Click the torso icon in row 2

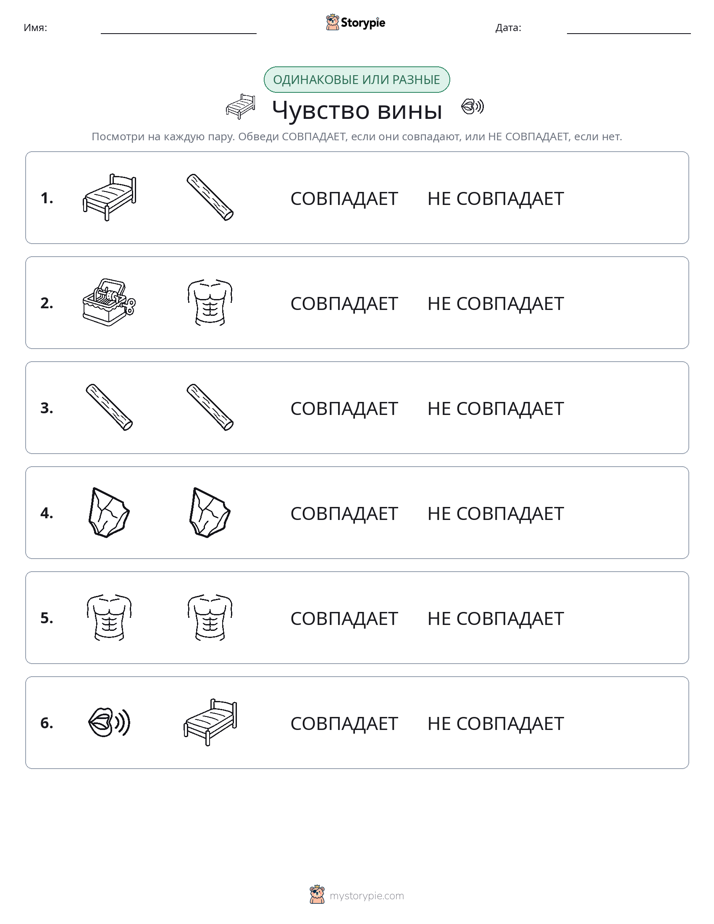pos(210,302)
